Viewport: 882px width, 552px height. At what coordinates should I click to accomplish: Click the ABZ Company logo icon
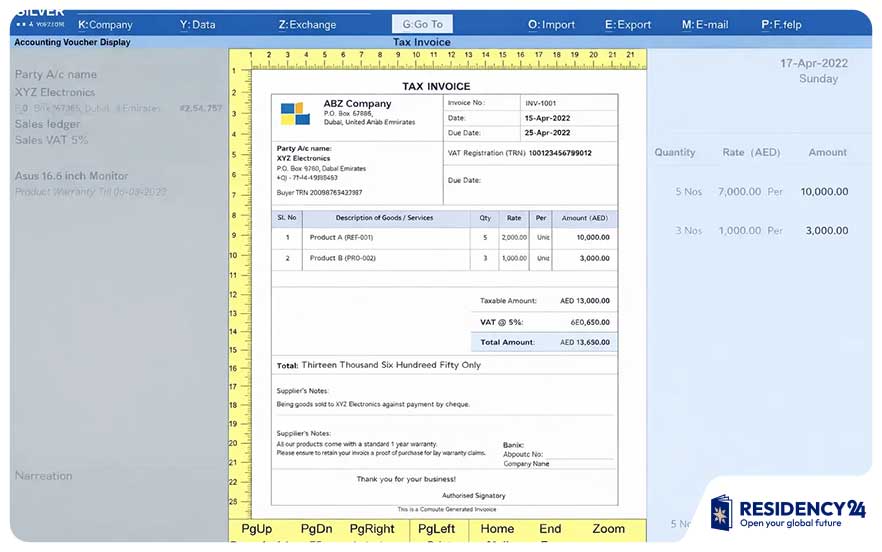coord(295,114)
